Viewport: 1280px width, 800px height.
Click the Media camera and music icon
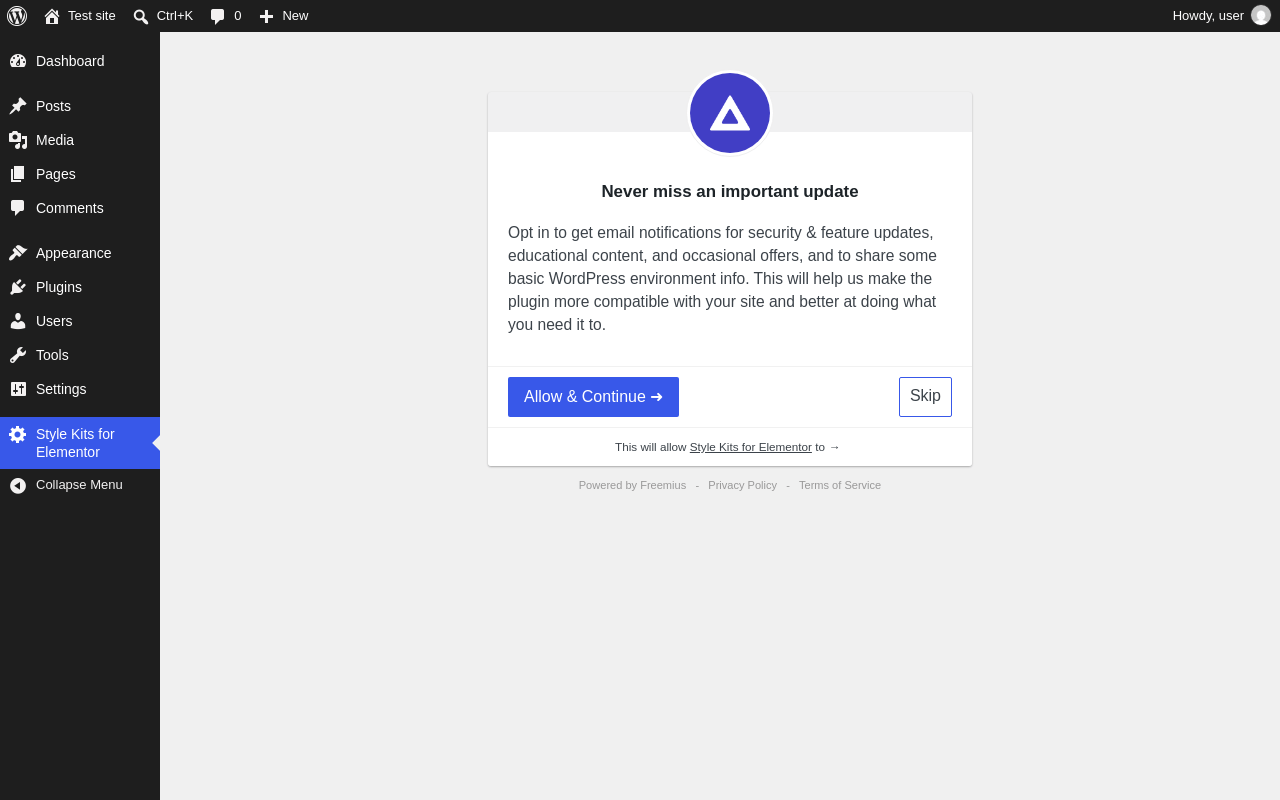(18, 140)
